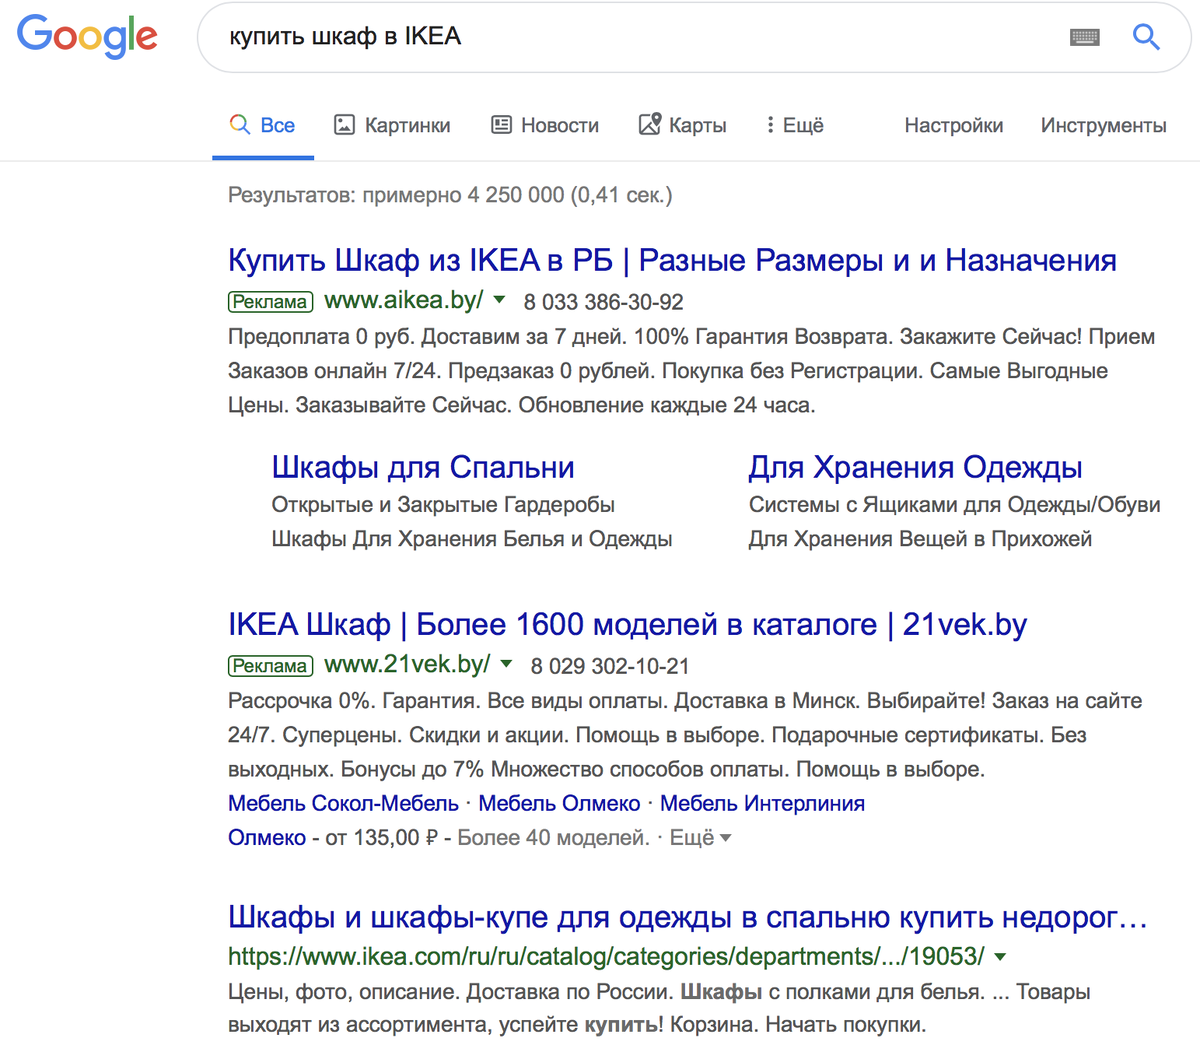The height and width of the screenshot is (1059, 1200).
Task: Expand dropdown arrow next to www.21vek.by
Action: [x=507, y=664]
